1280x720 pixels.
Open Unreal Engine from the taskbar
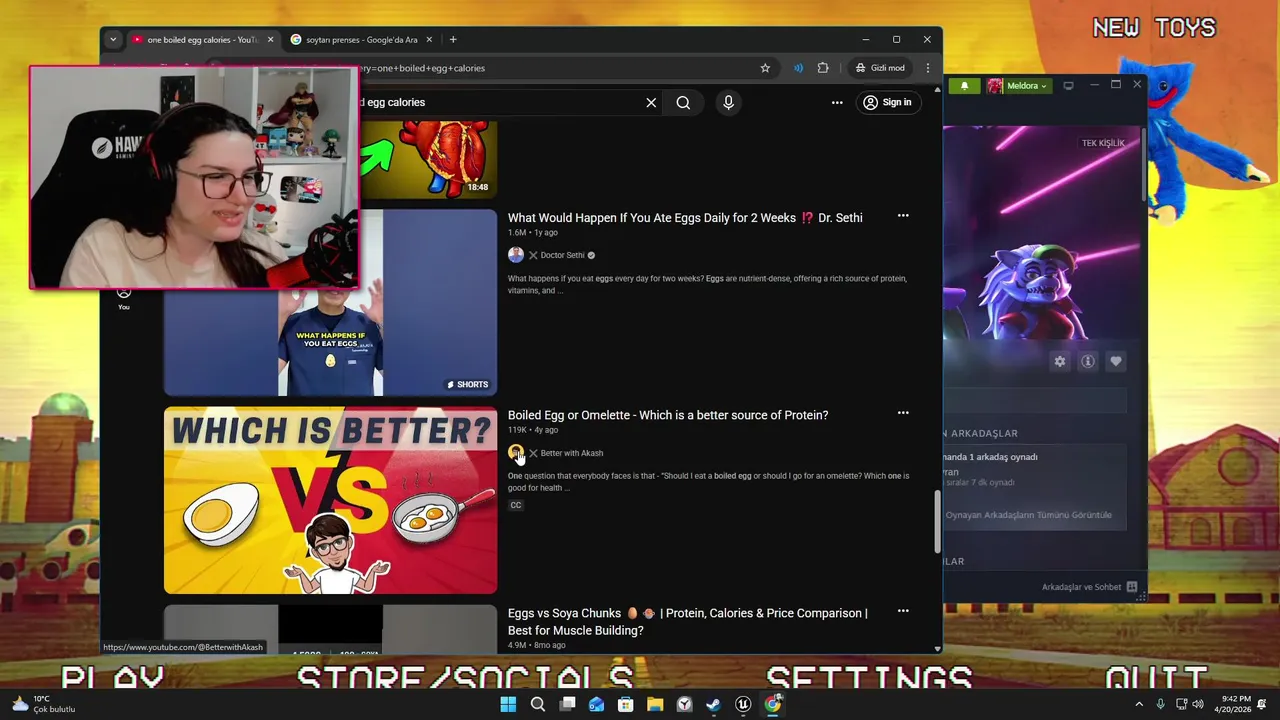(x=743, y=704)
